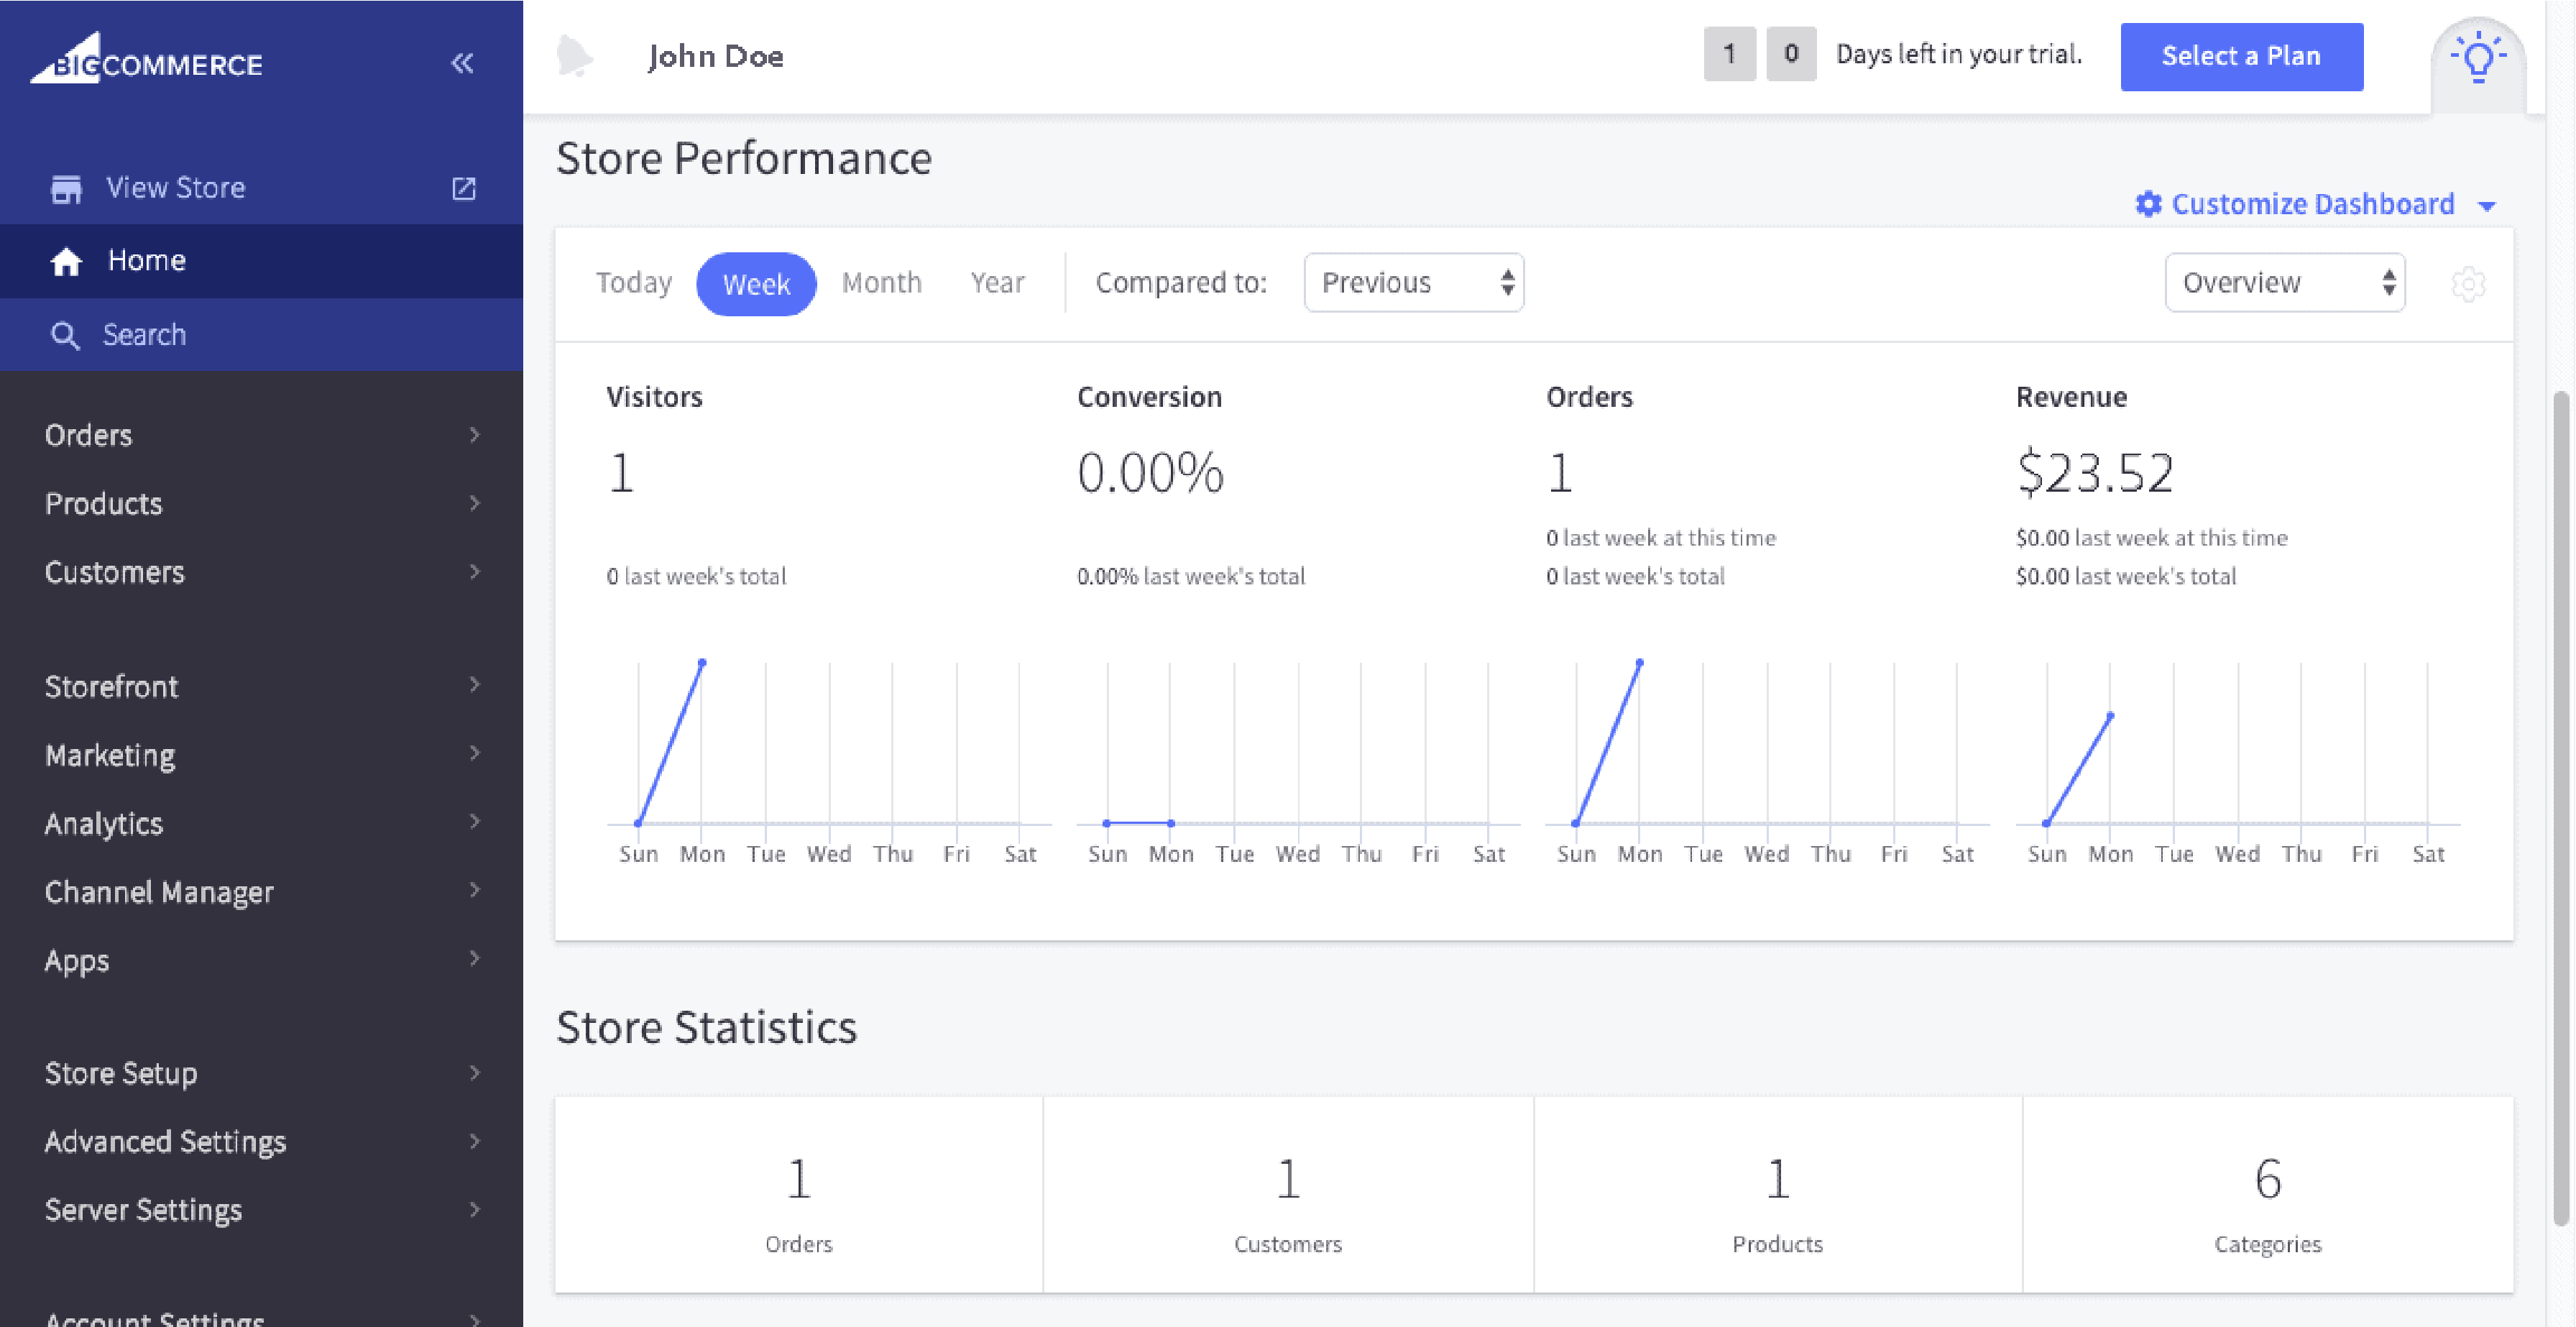Select the Today tab in Store Performance
Viewport: 2576px width, 1327px height.
click(632, 283)
